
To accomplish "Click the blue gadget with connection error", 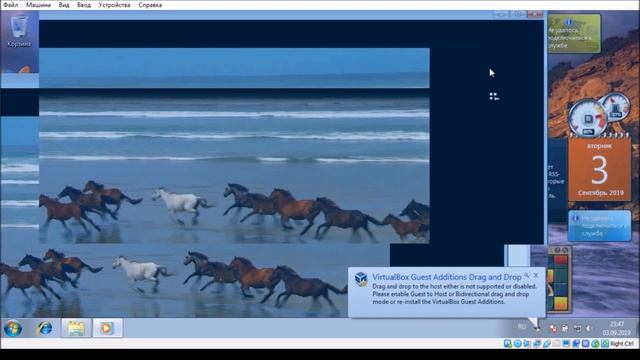I will [599, 226].
